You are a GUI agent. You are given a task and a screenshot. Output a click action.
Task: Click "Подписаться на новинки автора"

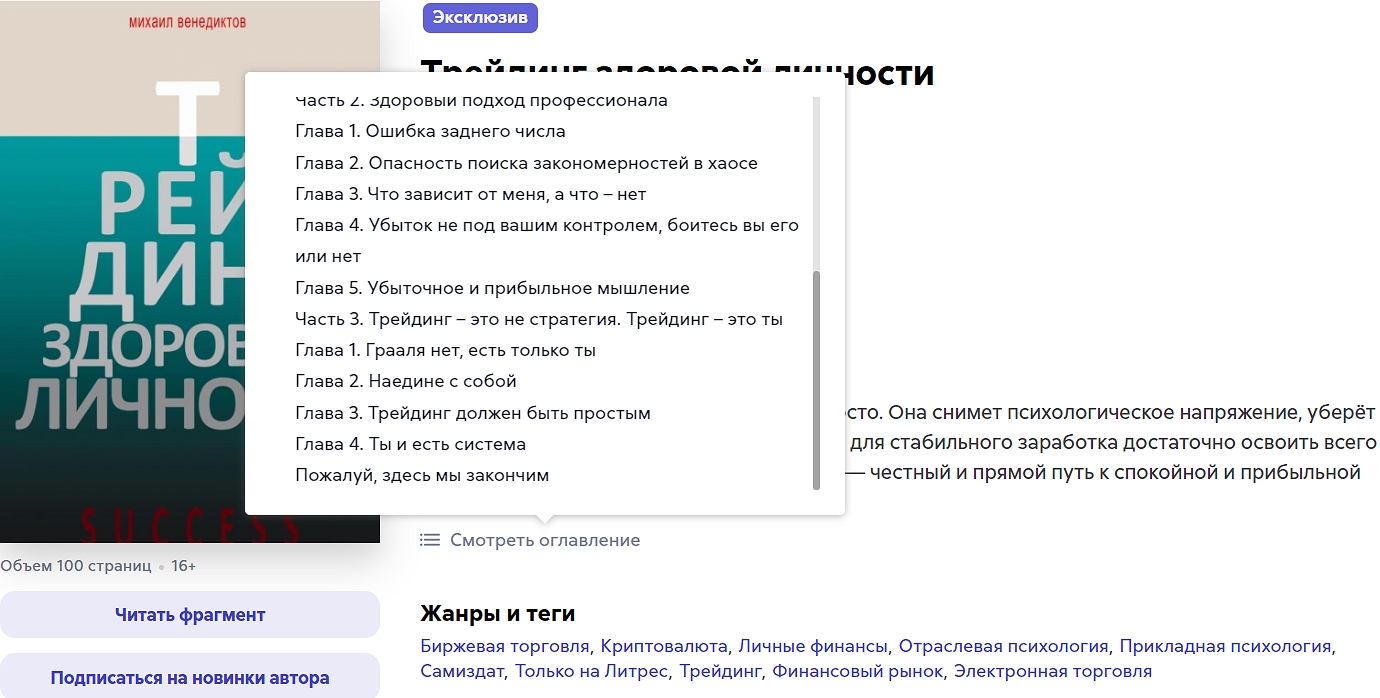191,676
